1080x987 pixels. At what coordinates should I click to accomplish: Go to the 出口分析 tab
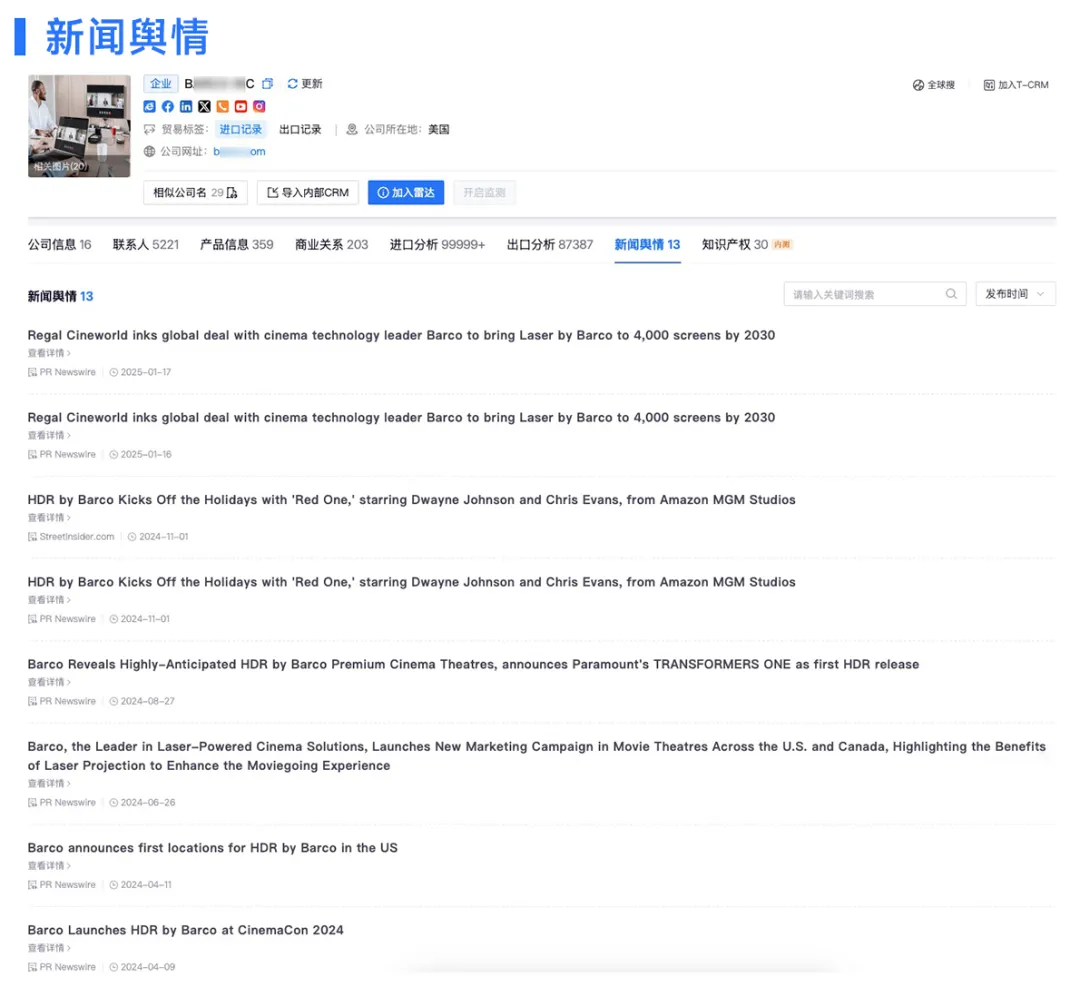[x=550, y=245]
